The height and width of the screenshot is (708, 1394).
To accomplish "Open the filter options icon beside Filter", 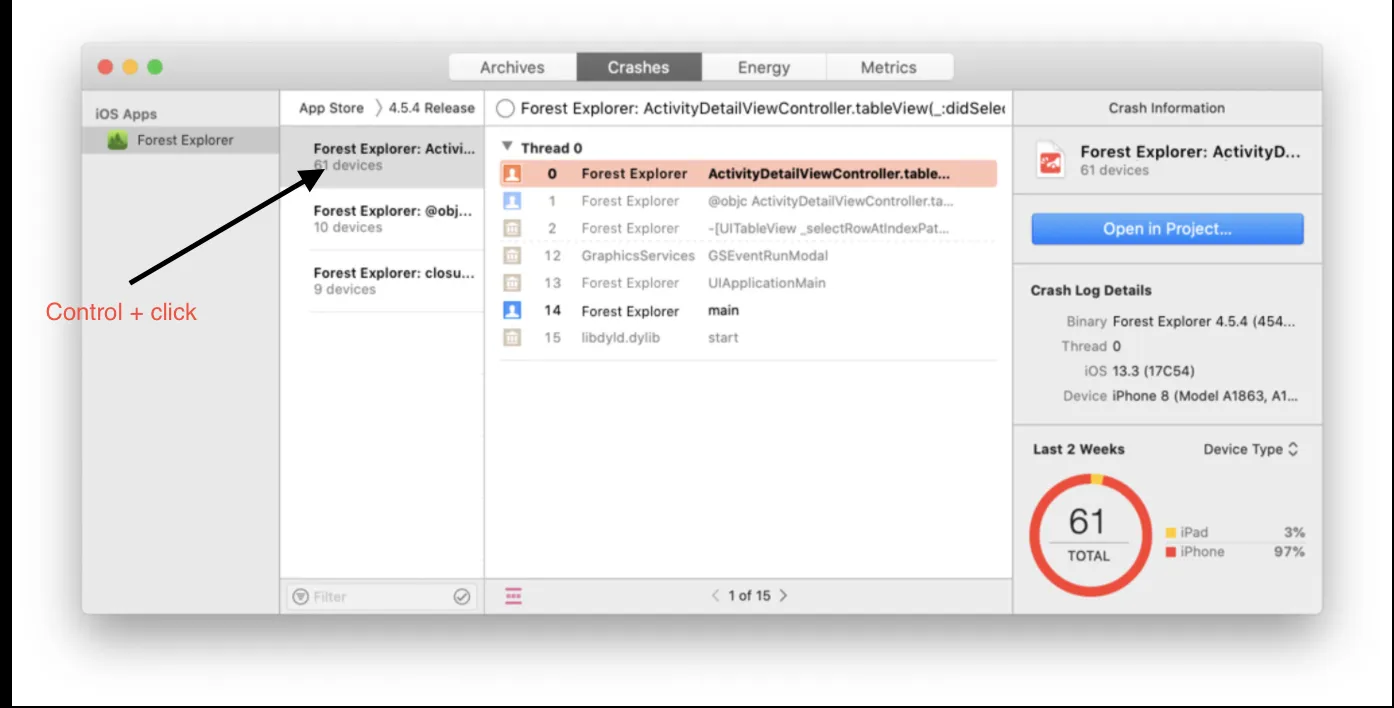I will [300, 596].
